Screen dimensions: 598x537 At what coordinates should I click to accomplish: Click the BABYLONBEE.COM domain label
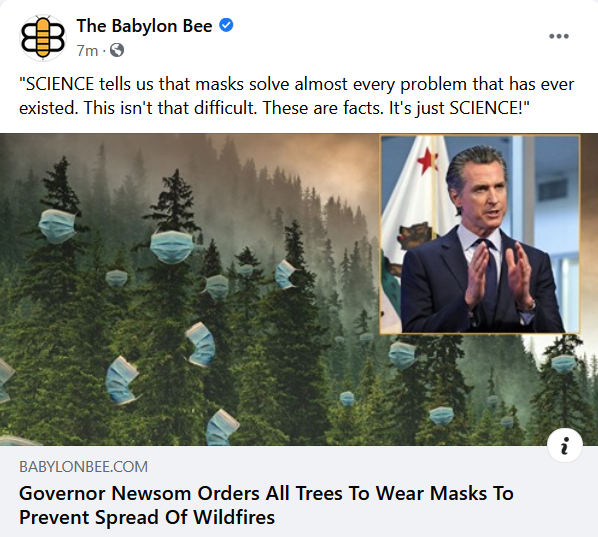tap(83, 467)
